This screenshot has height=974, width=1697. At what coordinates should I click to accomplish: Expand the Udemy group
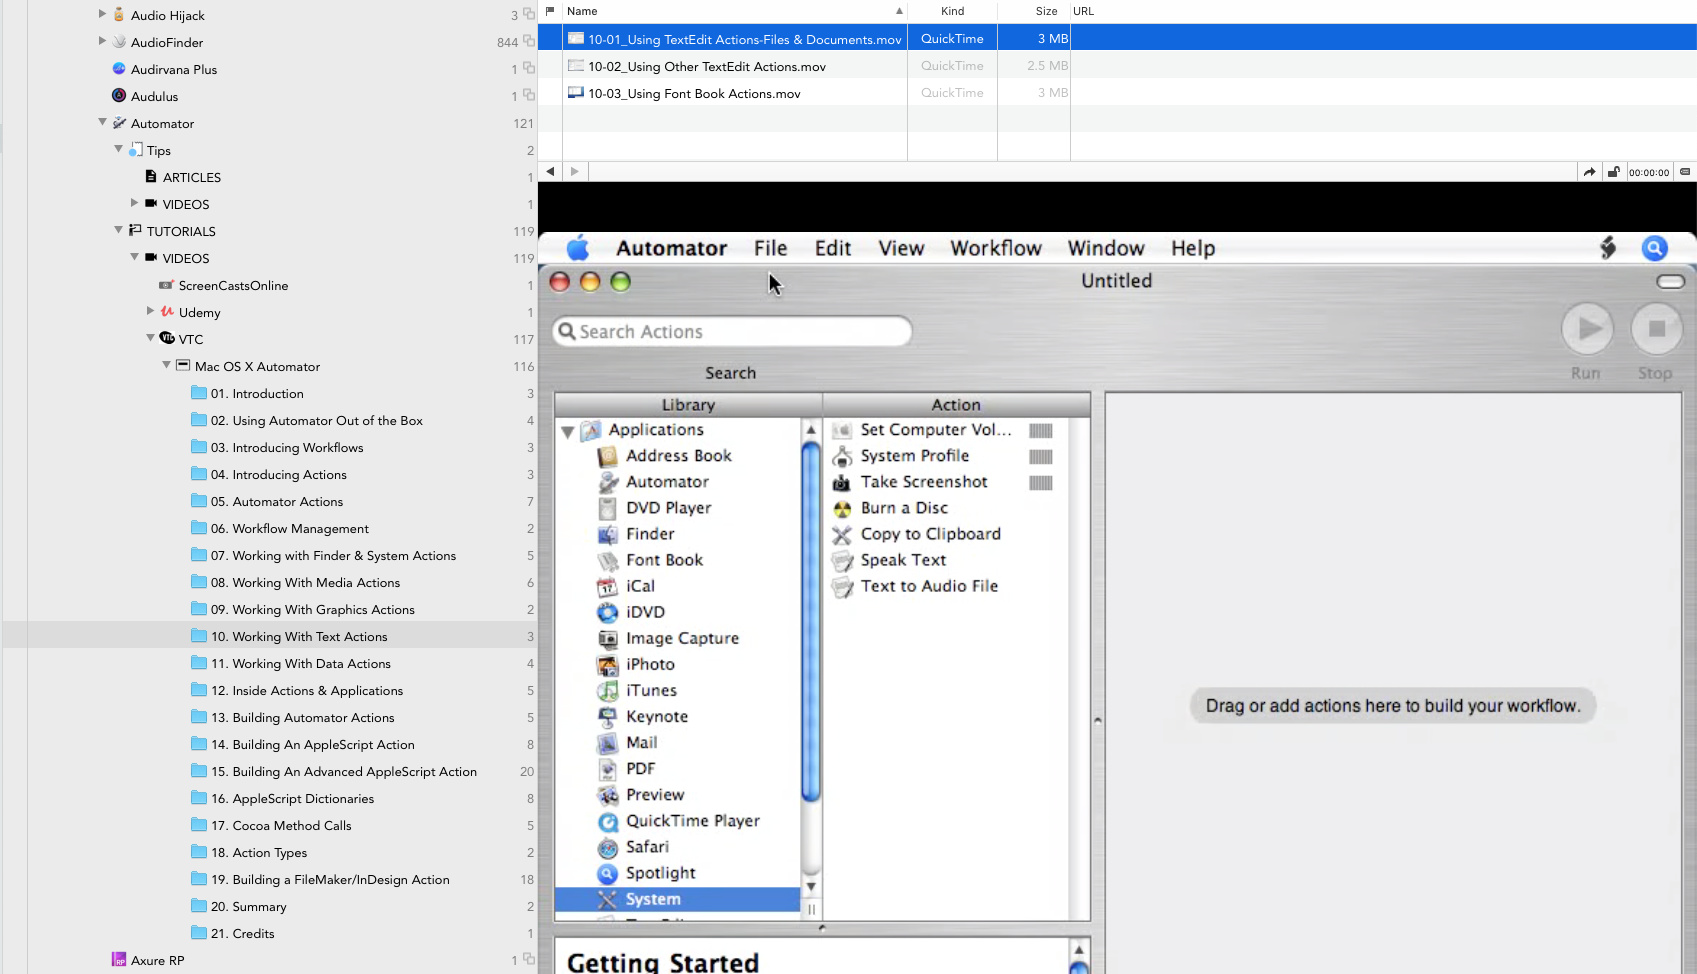click(150, 312)
